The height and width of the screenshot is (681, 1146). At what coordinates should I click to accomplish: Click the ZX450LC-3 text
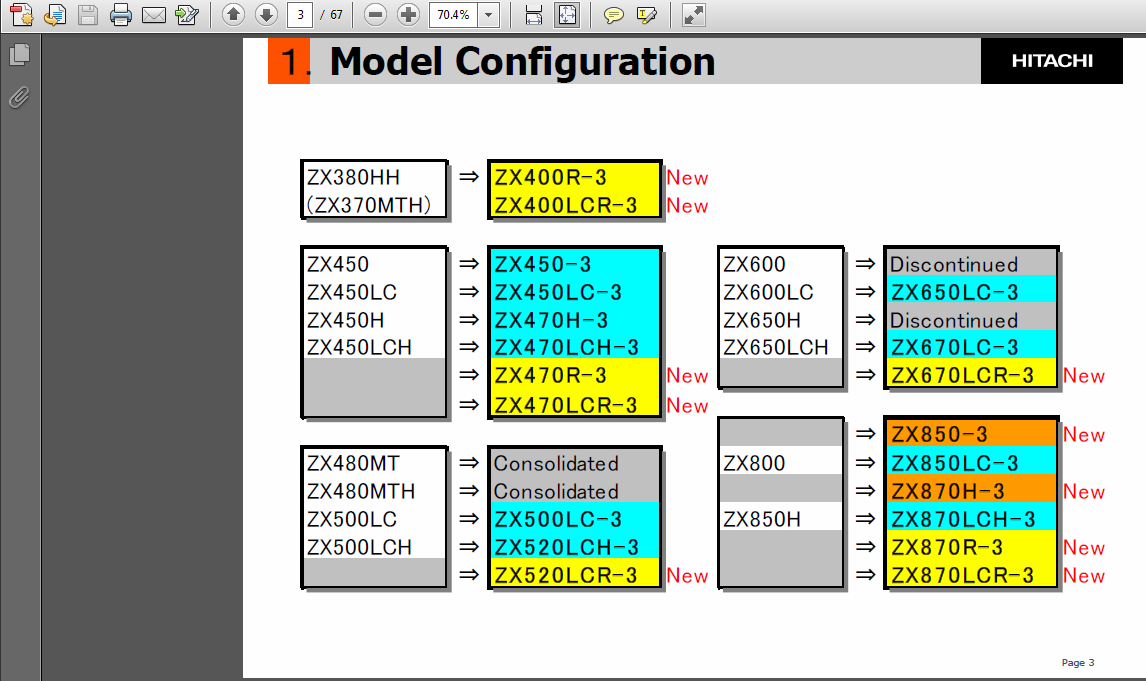[x=558, y=292]
